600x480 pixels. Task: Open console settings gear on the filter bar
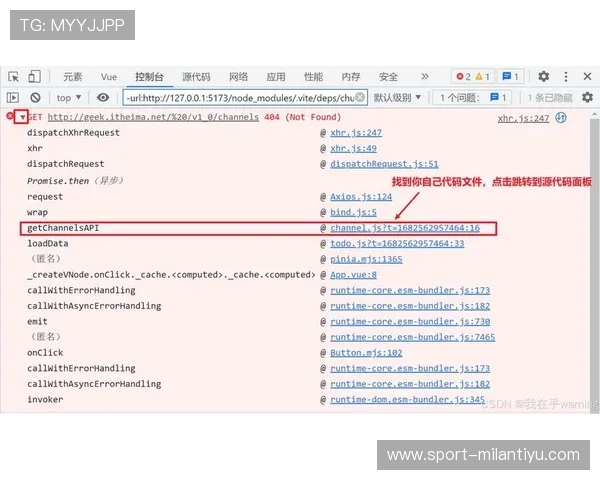pos(587,98)
